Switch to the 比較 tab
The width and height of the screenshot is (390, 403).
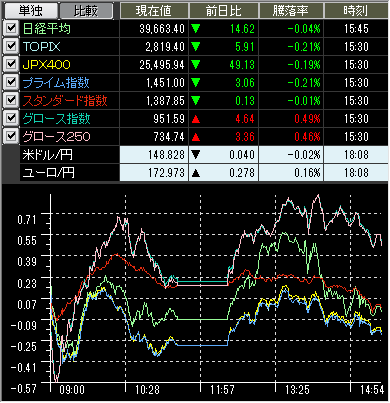tap(86, 11)
